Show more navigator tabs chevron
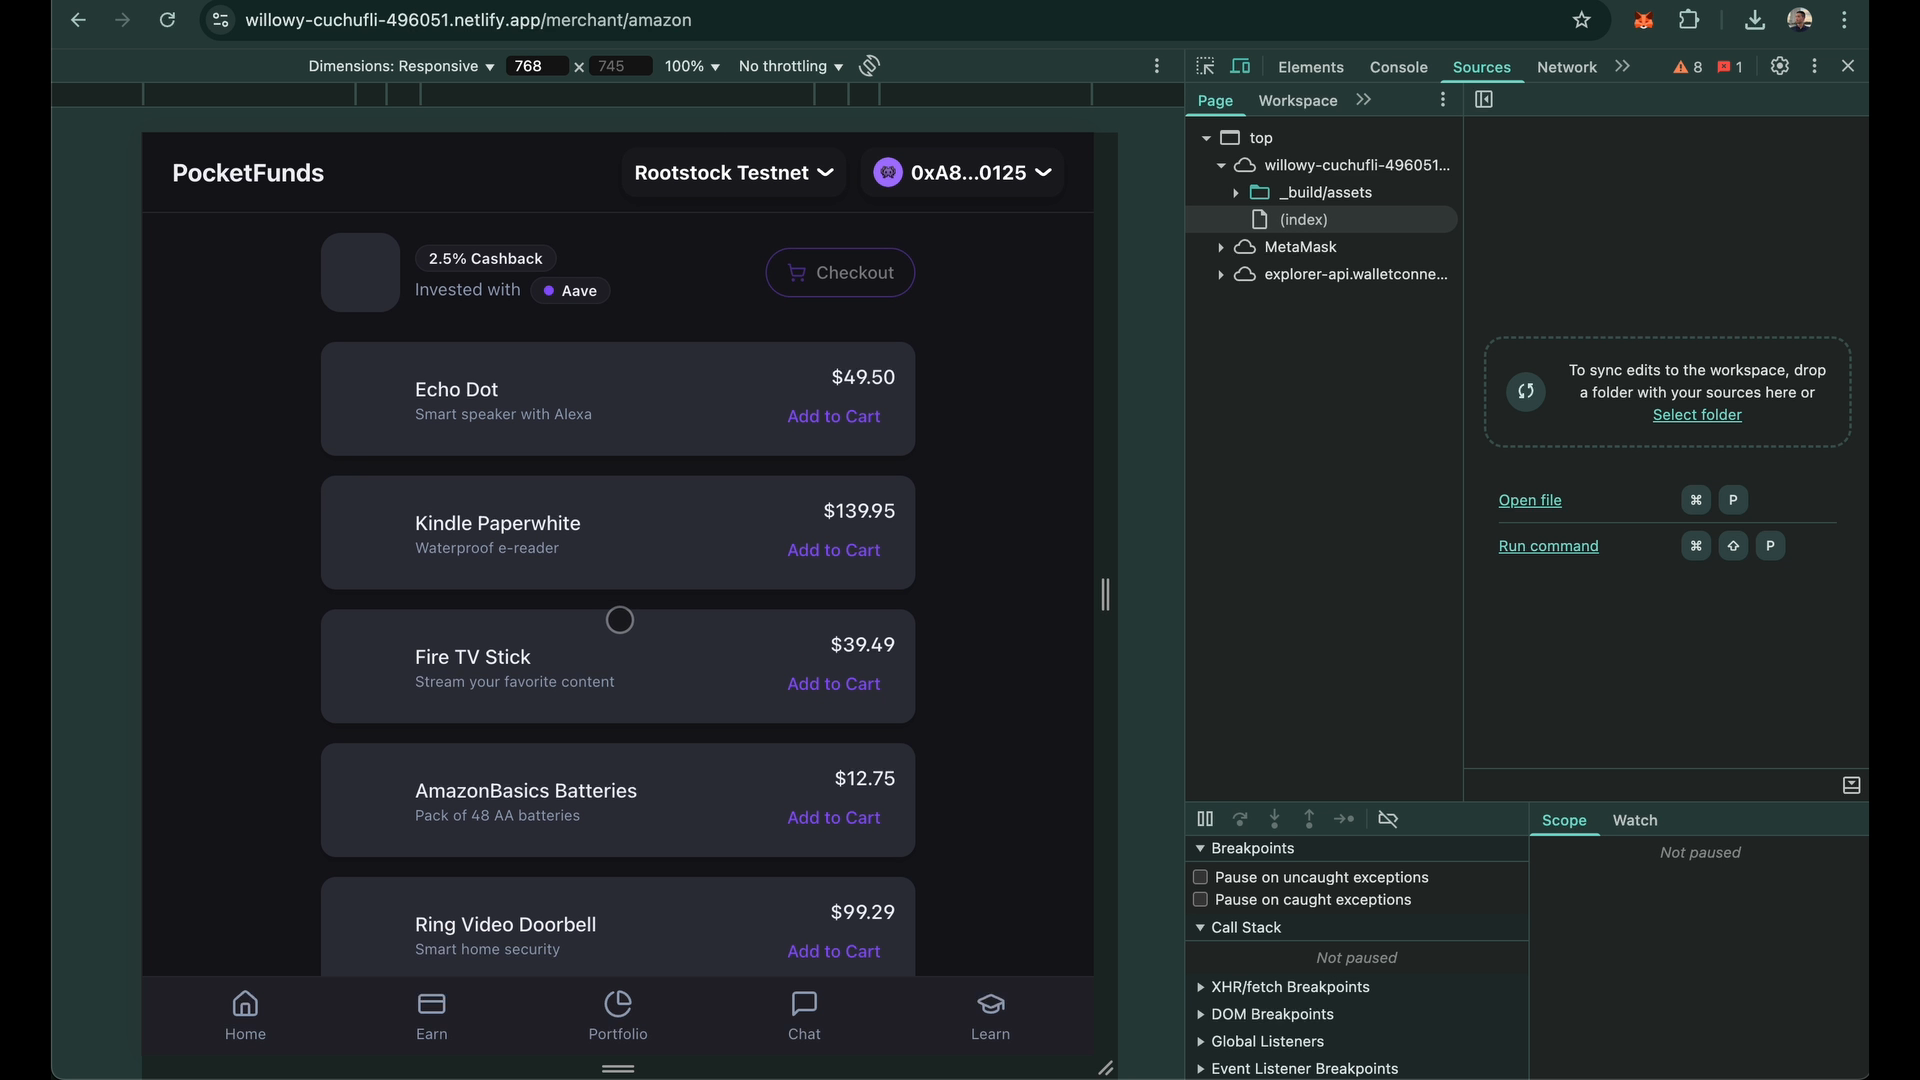Image resolution: width=1920 pixels, height=1080 pixels. 1363,100
